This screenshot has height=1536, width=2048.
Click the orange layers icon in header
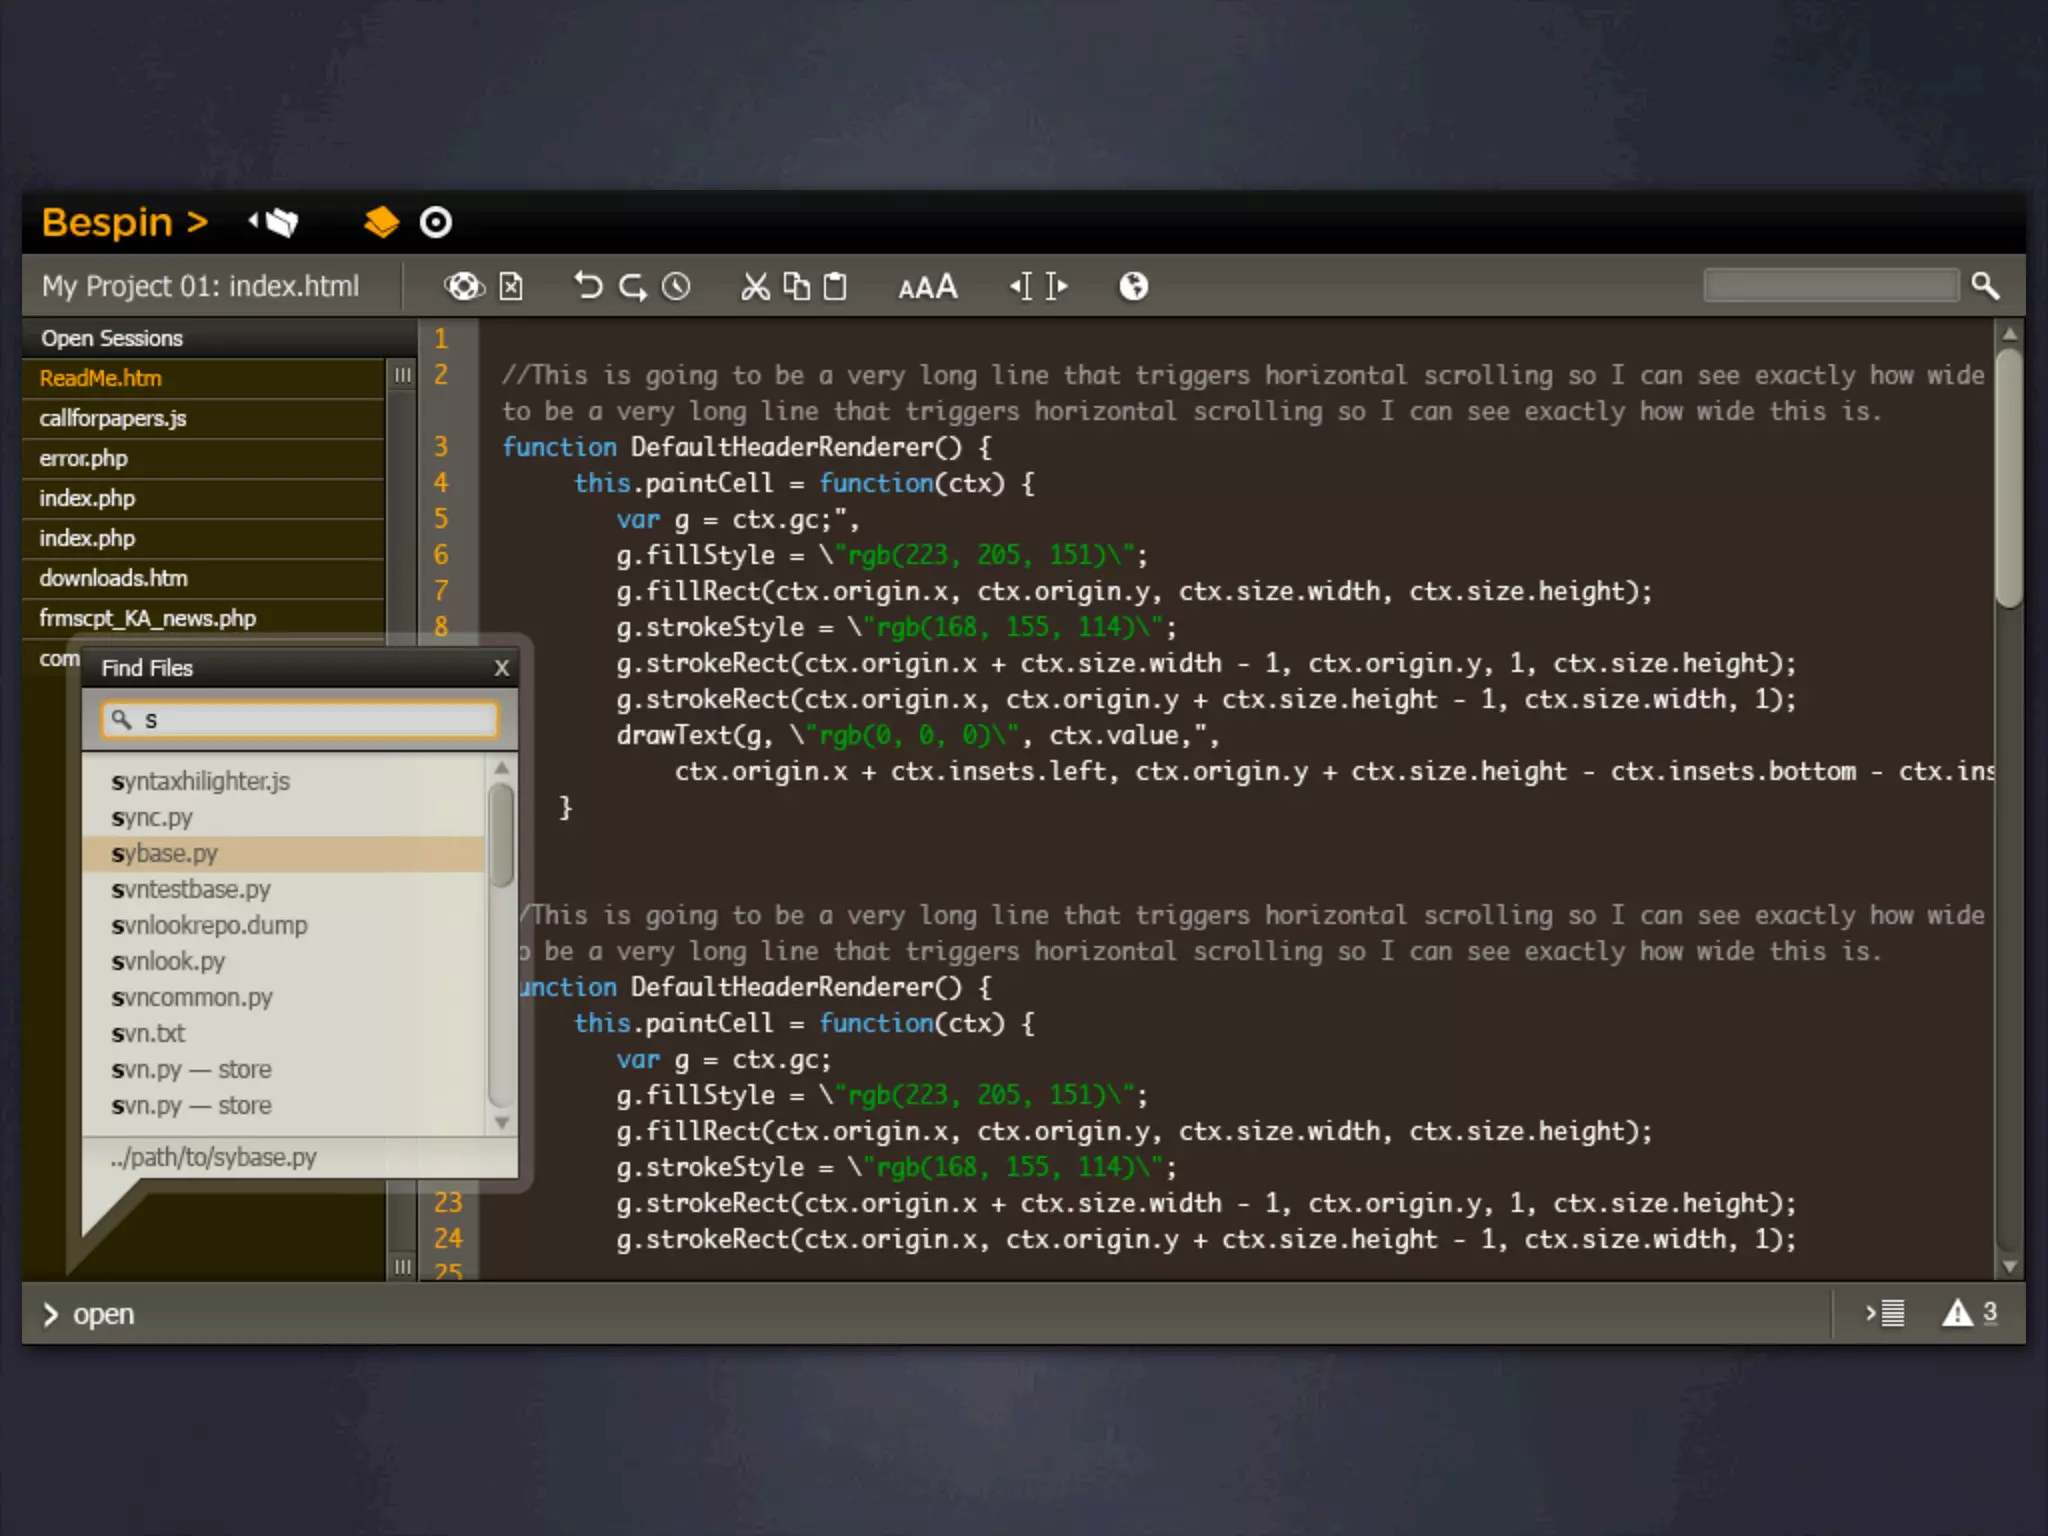click(x=381, y=222)
